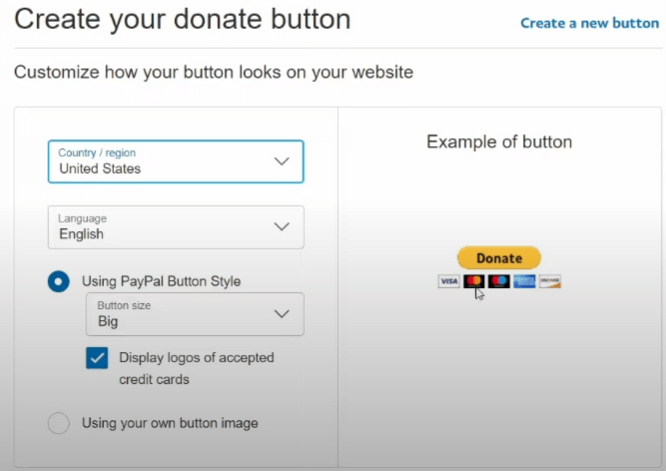
Task: Click the Button size chevron arrow
Action: [282, 314]
